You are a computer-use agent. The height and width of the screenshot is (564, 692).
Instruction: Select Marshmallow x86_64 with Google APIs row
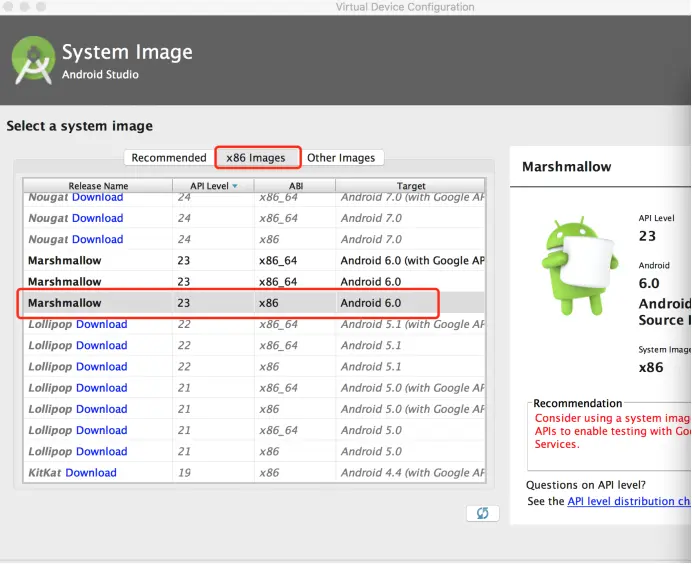[254, 260]
